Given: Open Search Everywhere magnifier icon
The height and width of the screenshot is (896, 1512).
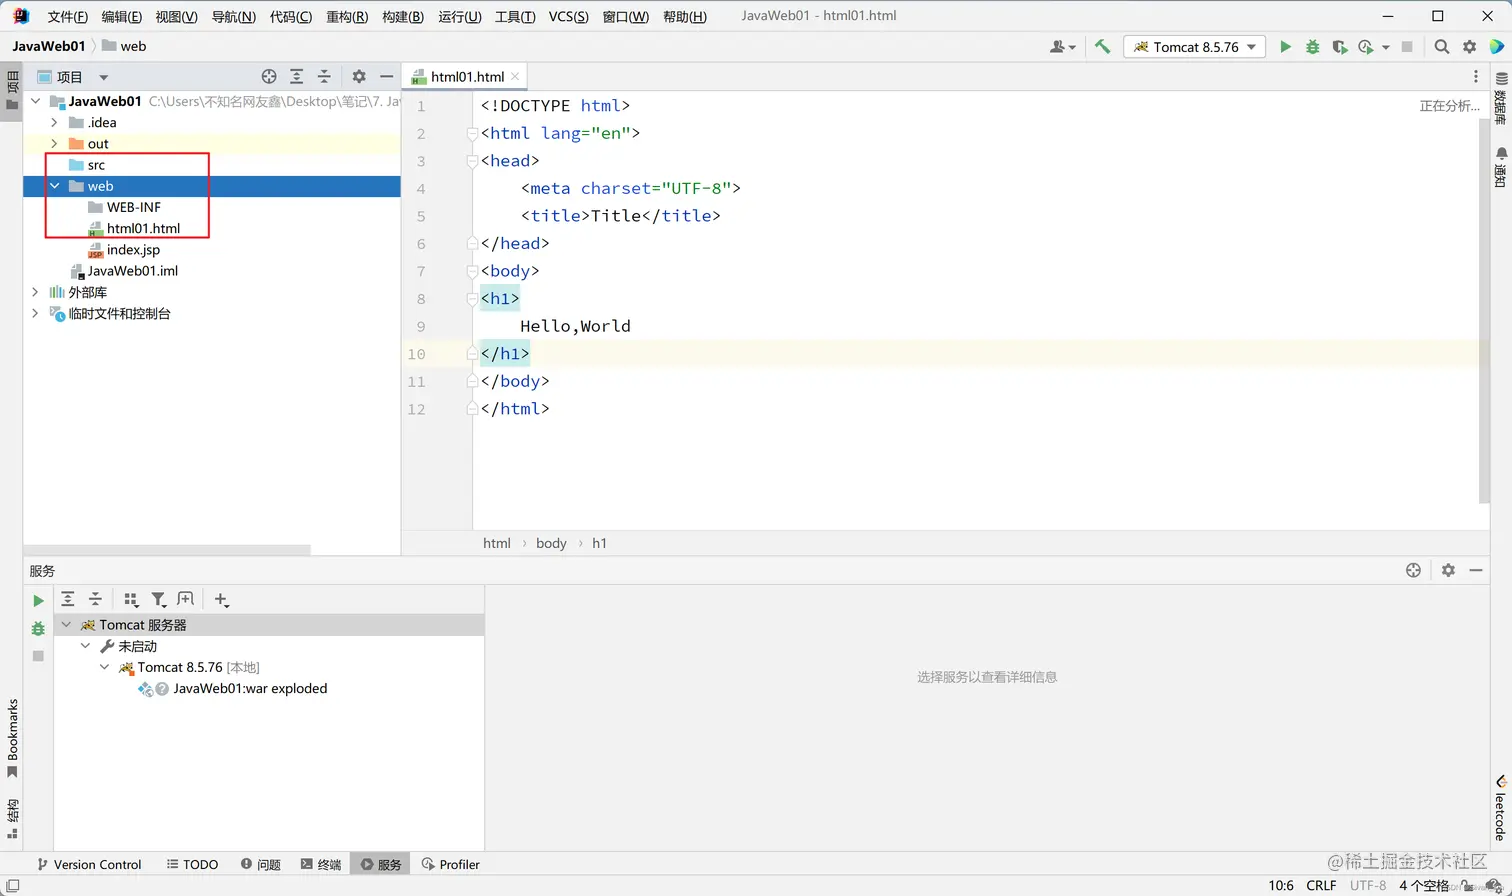Looking at the screenshot, I should (1441, 47).
